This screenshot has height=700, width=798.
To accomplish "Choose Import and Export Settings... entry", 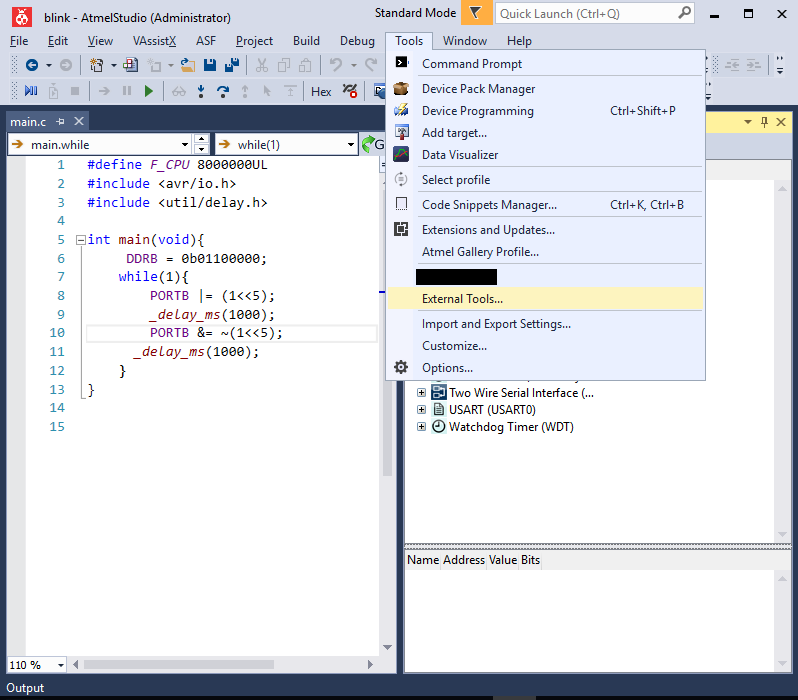I will tap(545, 324).
